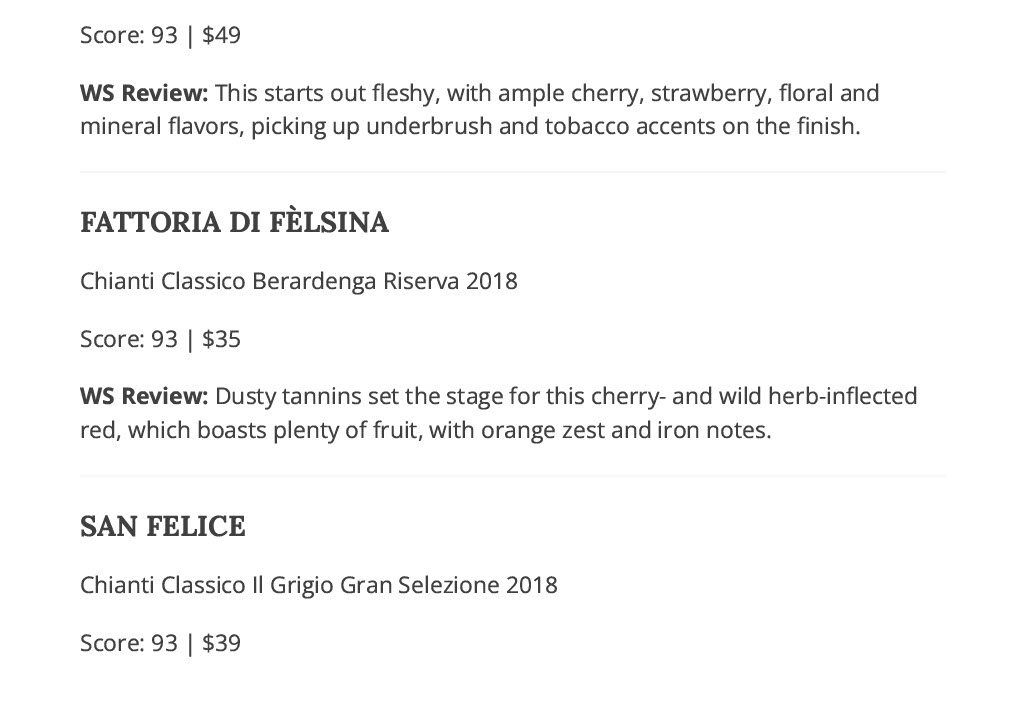Click the first bold WS Review label
Image resolution: width=1024 pixels, height=724 pixels.
[144, 93]
